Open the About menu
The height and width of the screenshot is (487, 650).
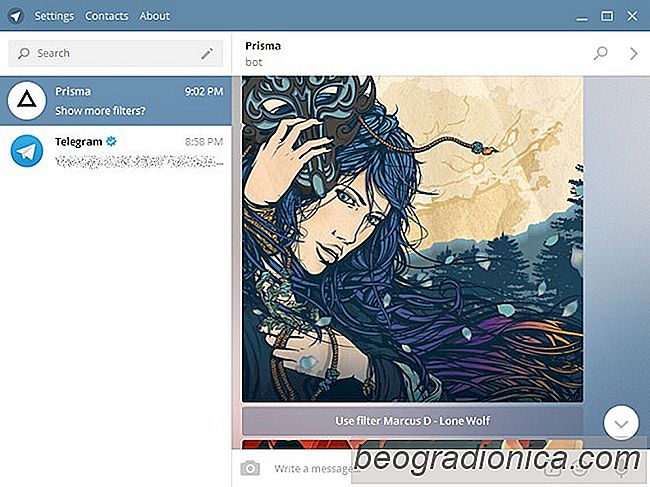[x=155, y=16]
